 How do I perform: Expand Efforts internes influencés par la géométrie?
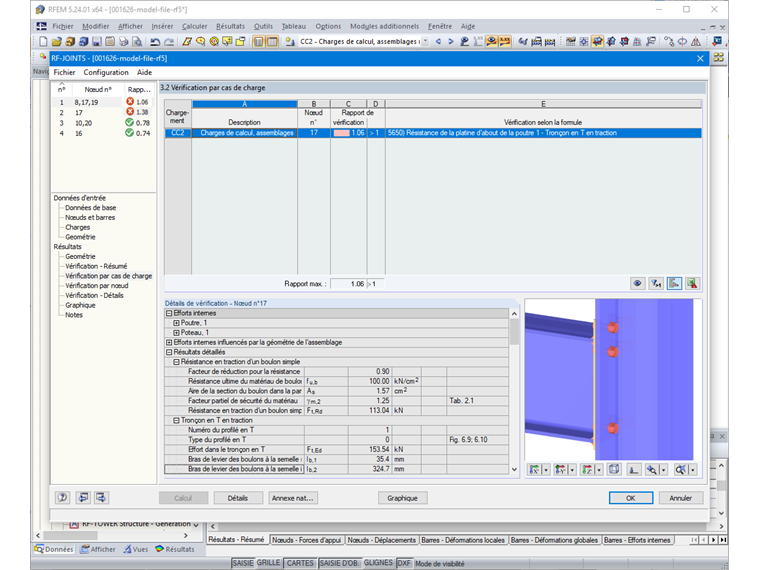point(169,342)
